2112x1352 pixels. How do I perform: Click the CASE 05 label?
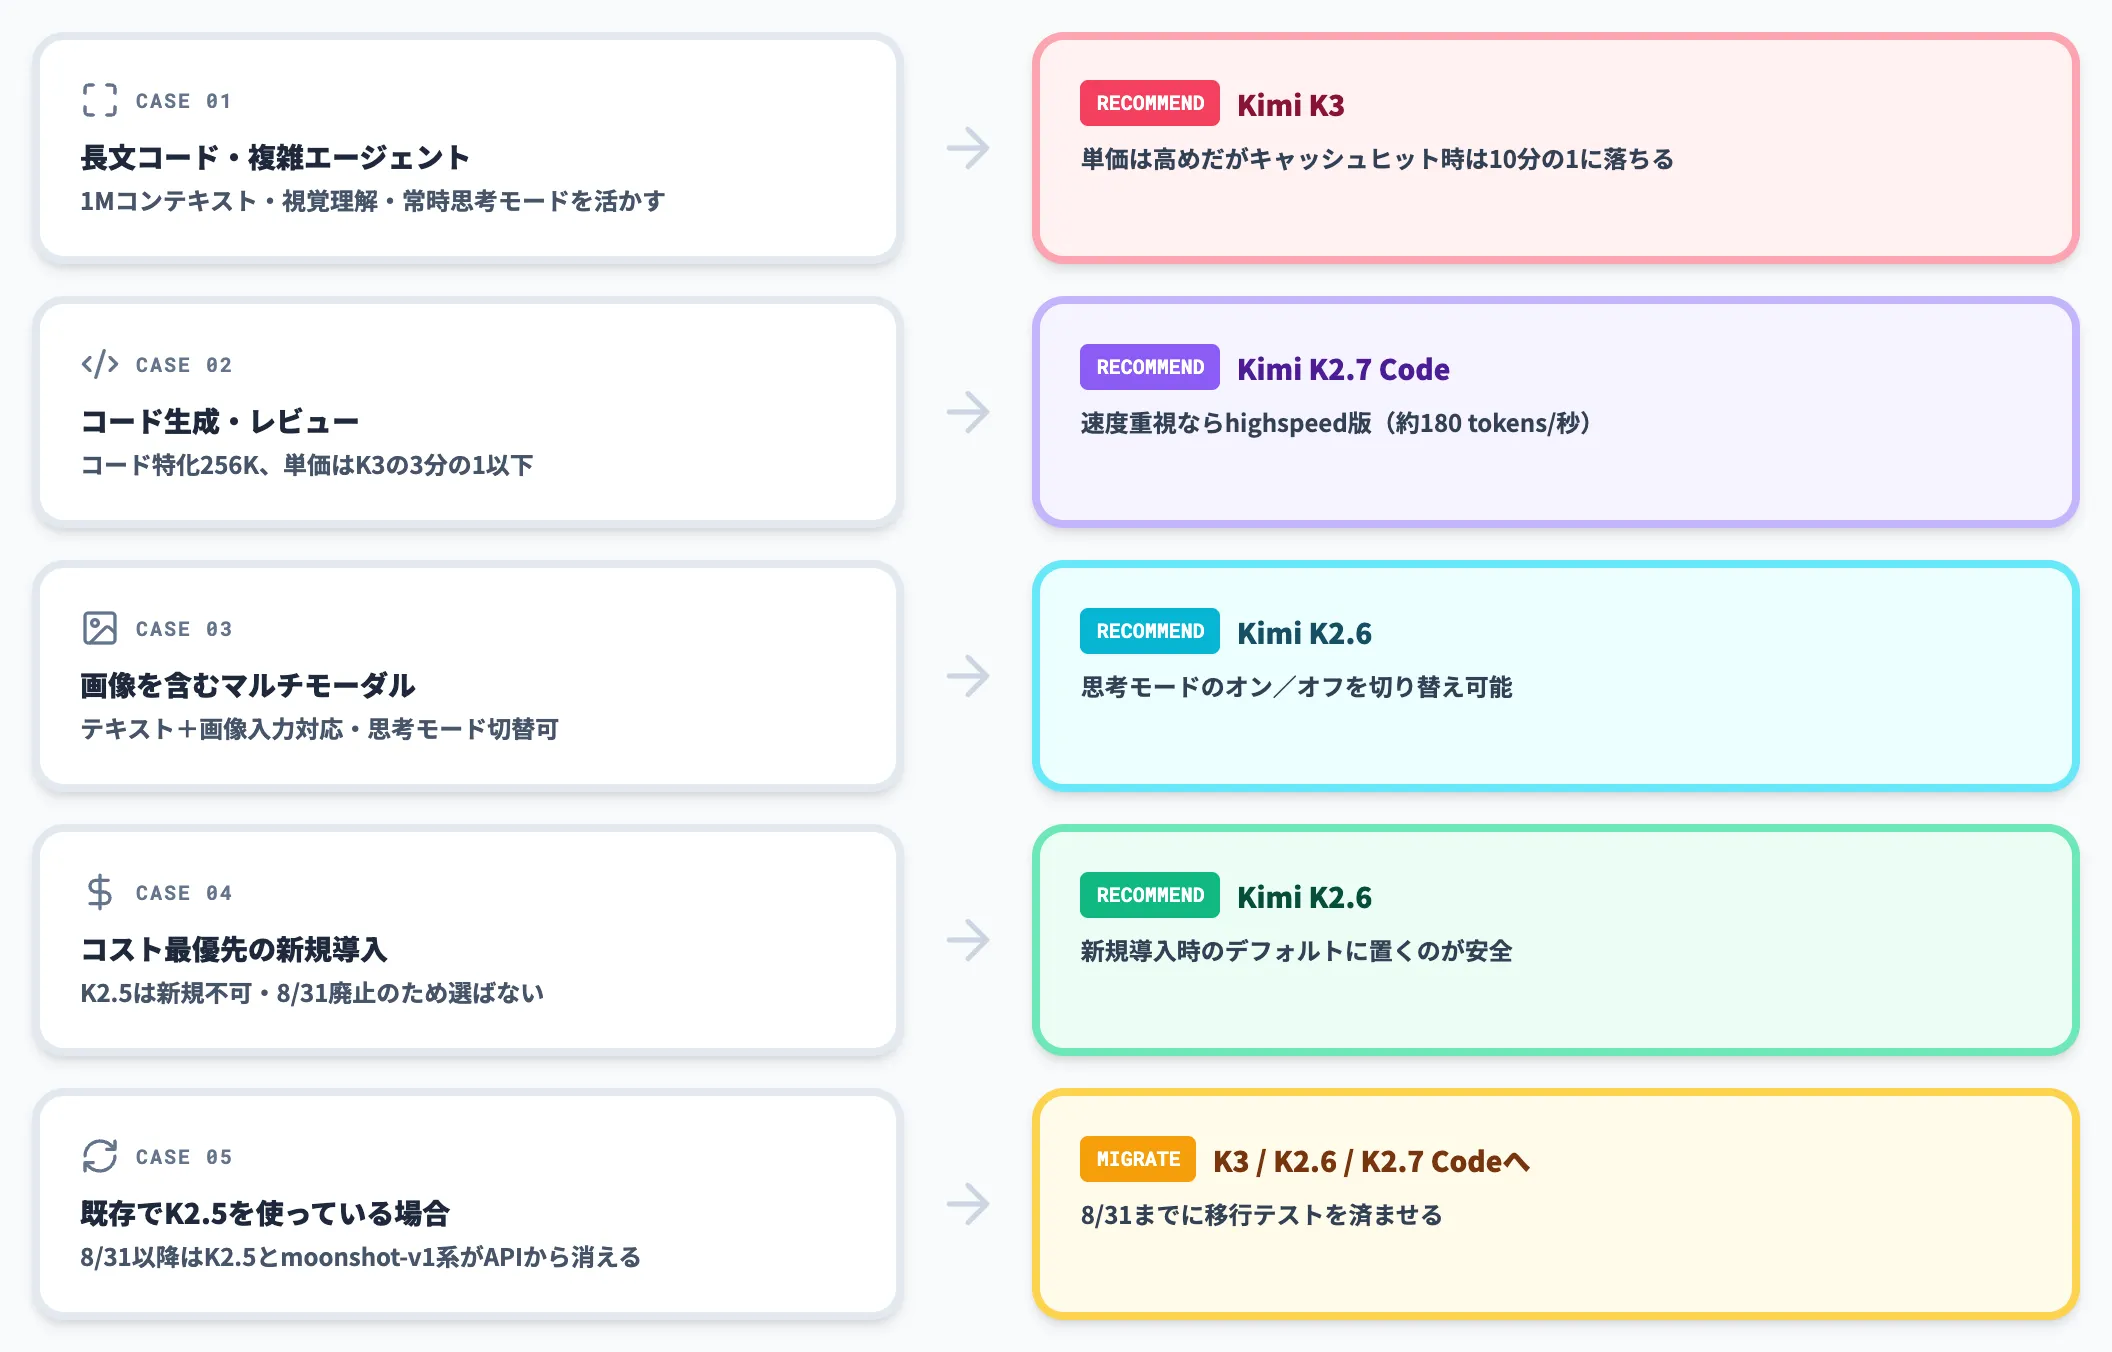point(184,1157)
